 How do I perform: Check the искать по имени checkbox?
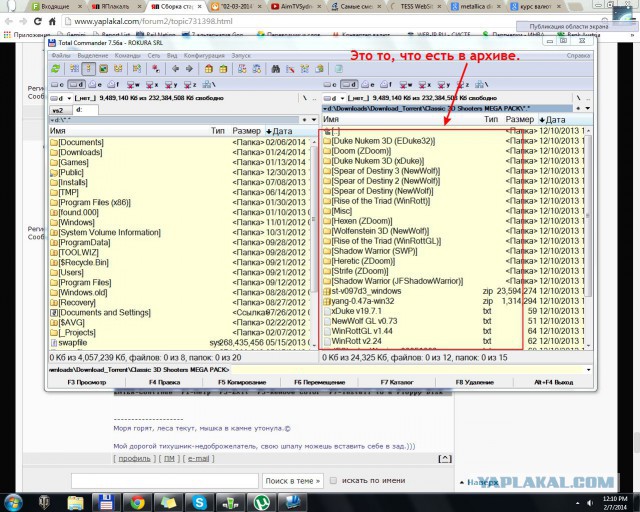point(333,481)
